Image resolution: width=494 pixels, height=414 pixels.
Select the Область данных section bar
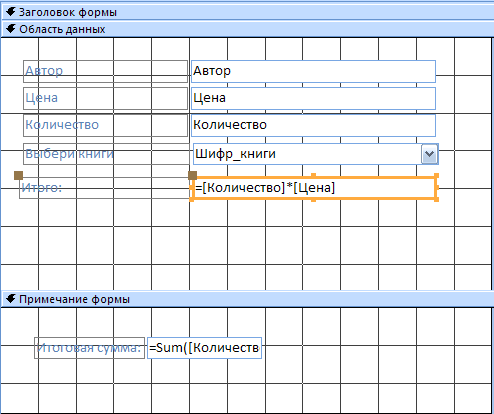coord(247,29)
